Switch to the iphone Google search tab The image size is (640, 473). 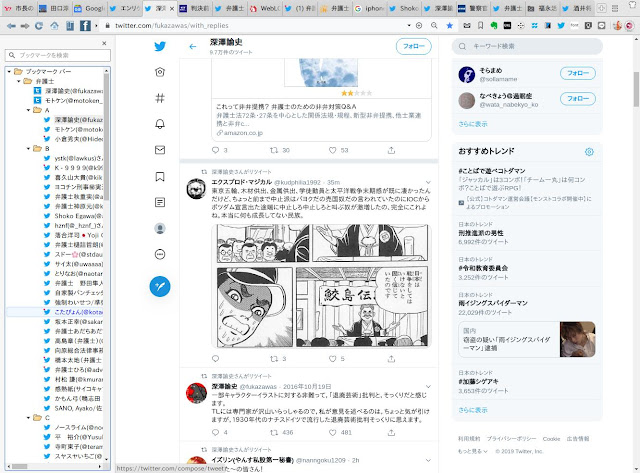pos(370,8)
